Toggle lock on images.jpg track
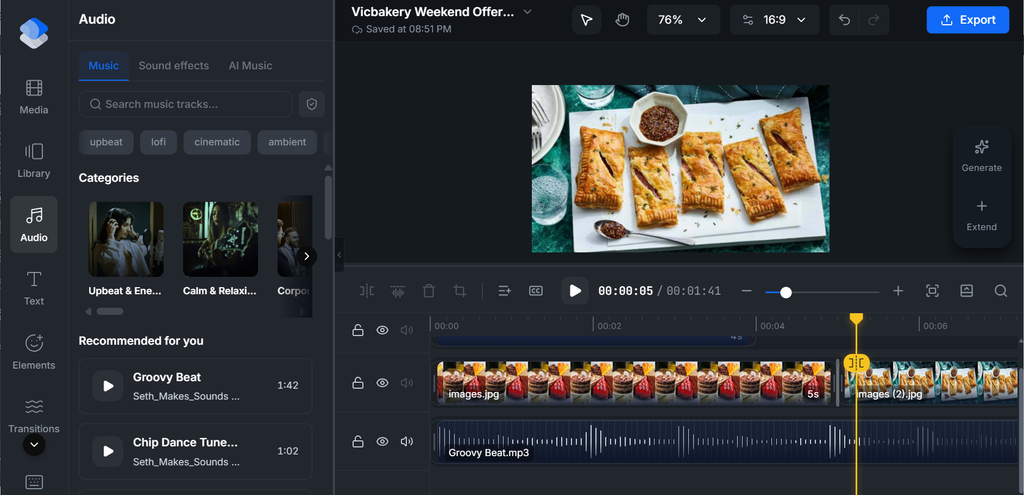This screenshot has height=495, width=1024. tap(358, 383)
